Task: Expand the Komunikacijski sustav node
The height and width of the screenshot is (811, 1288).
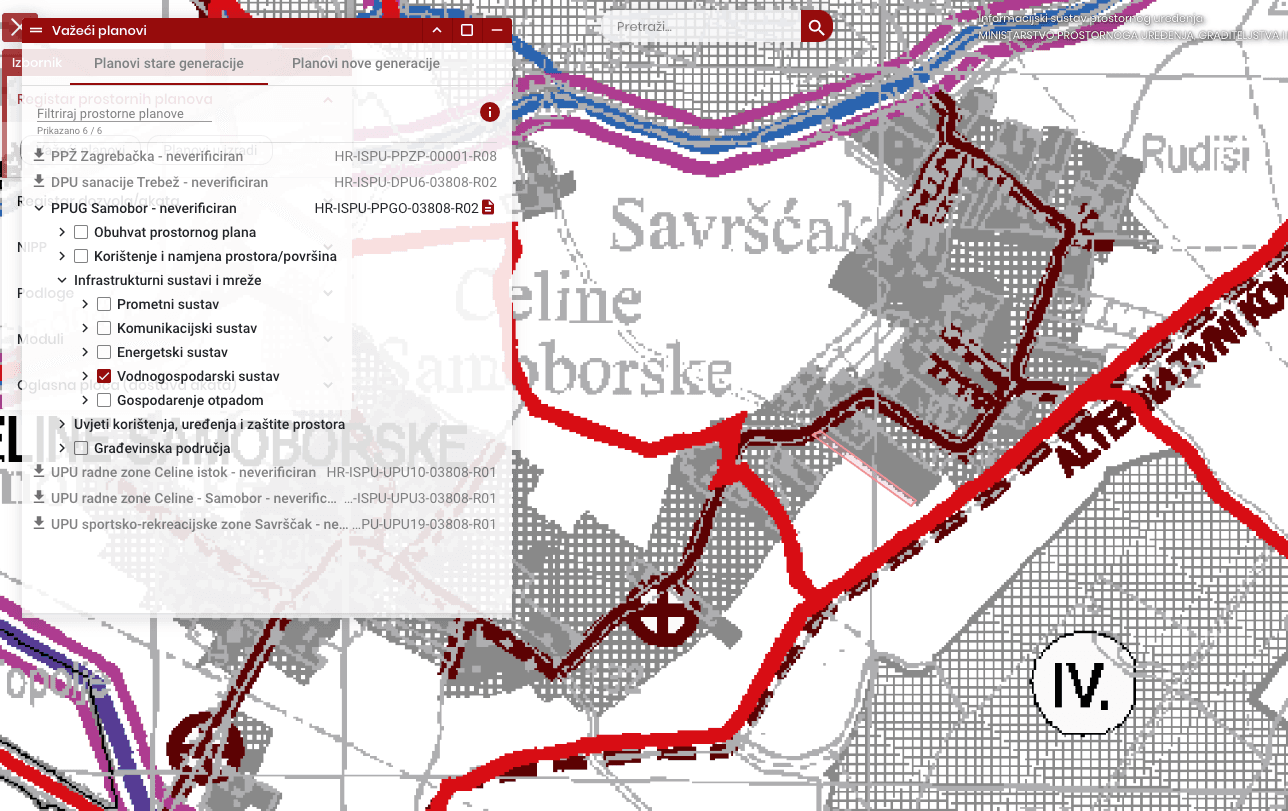Action: (x=85, y=328)
